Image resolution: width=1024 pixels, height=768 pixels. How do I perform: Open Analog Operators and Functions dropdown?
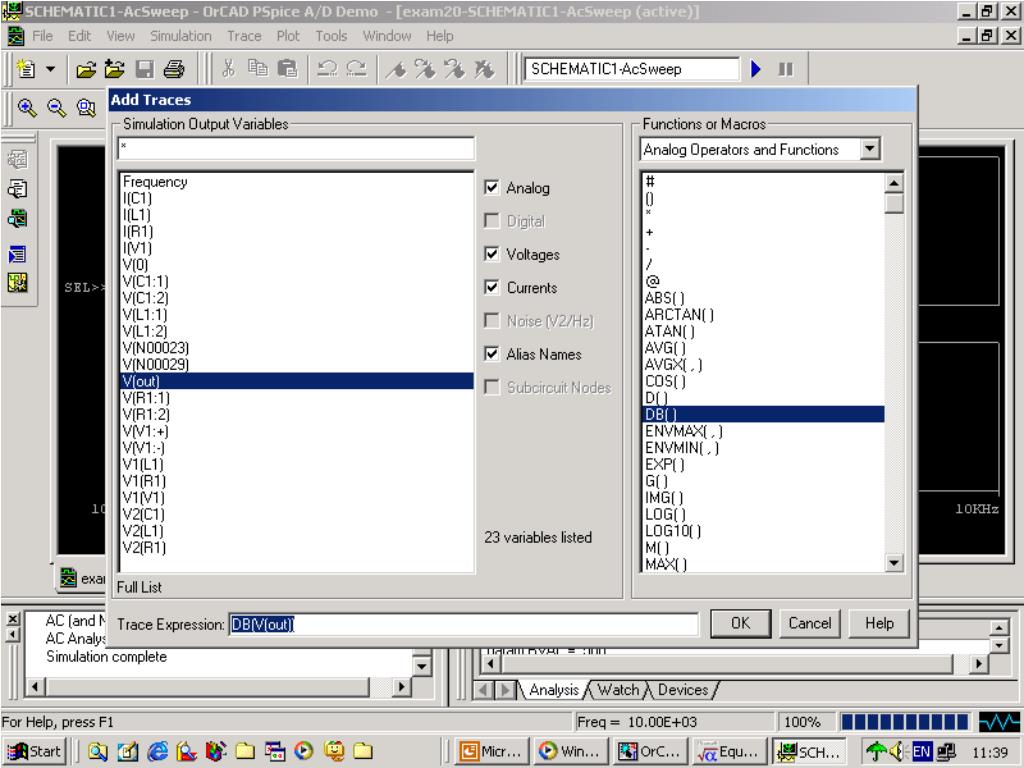[868, 149]
